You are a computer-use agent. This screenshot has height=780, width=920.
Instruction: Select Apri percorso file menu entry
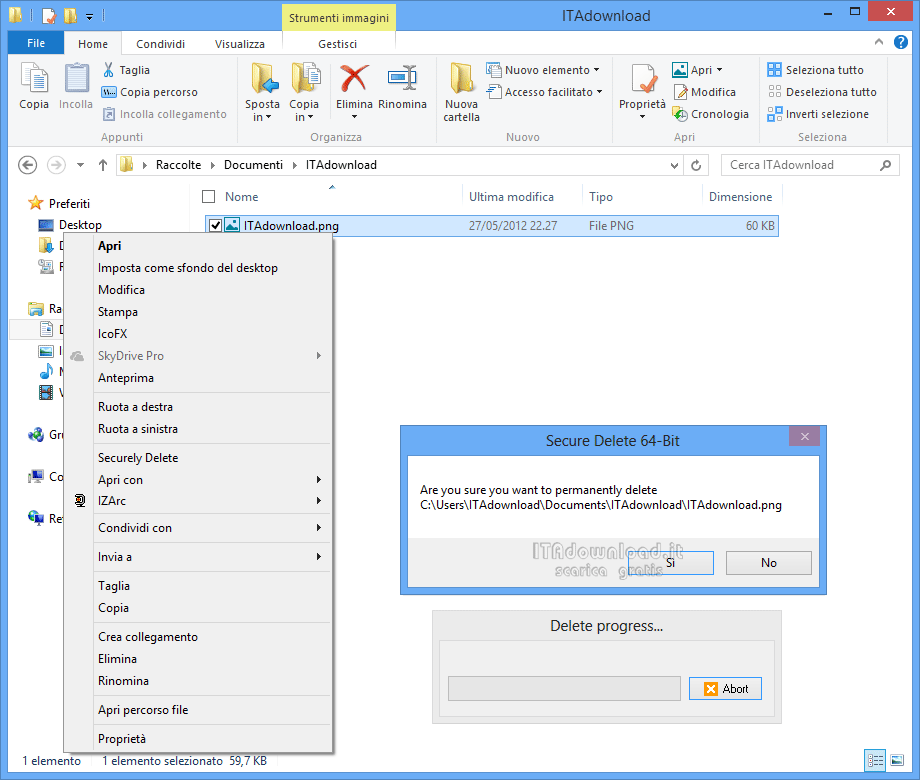[x=212, y=710]
